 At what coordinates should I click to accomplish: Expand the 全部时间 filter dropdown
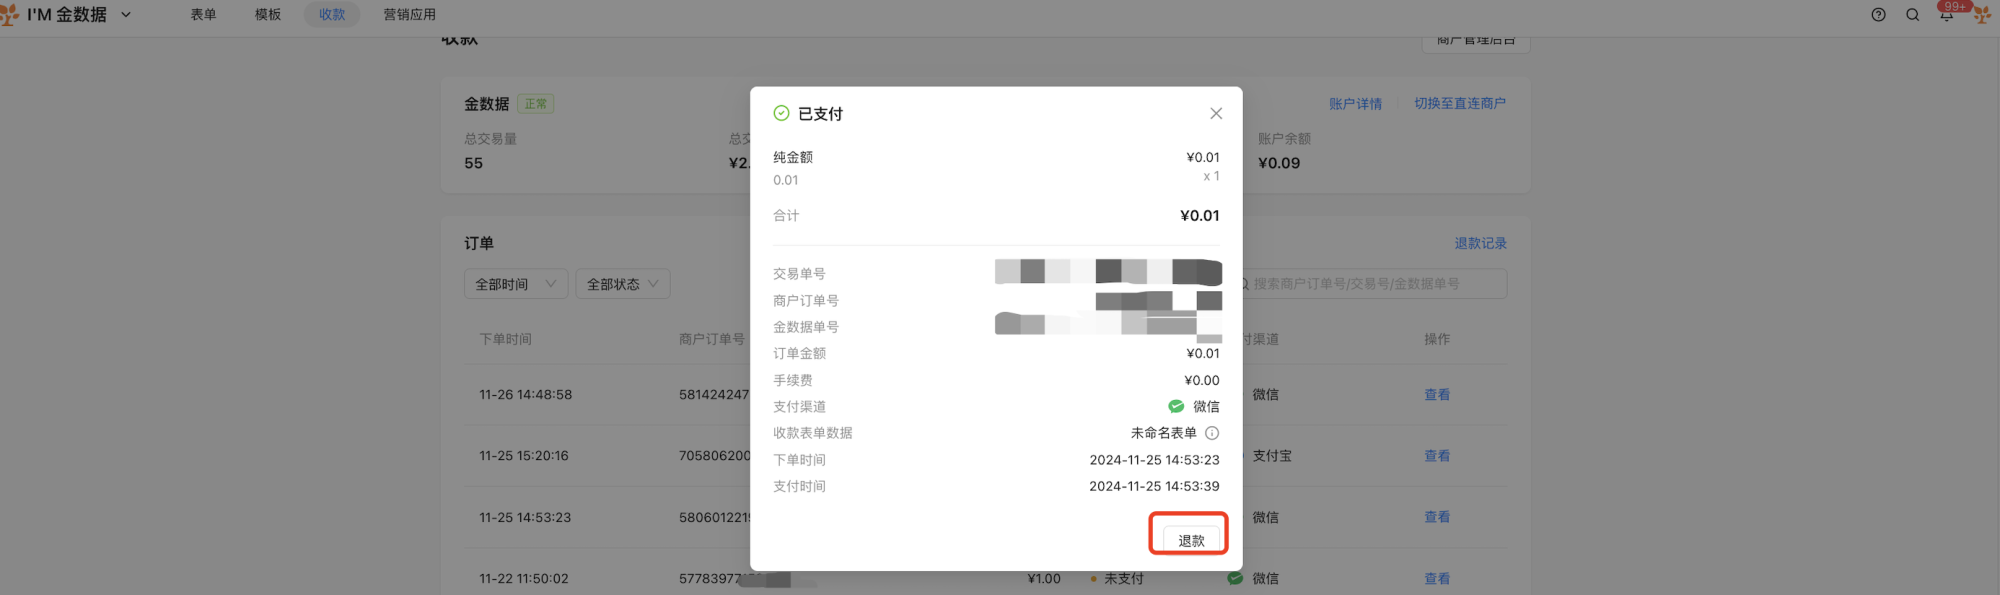point(516,284)
